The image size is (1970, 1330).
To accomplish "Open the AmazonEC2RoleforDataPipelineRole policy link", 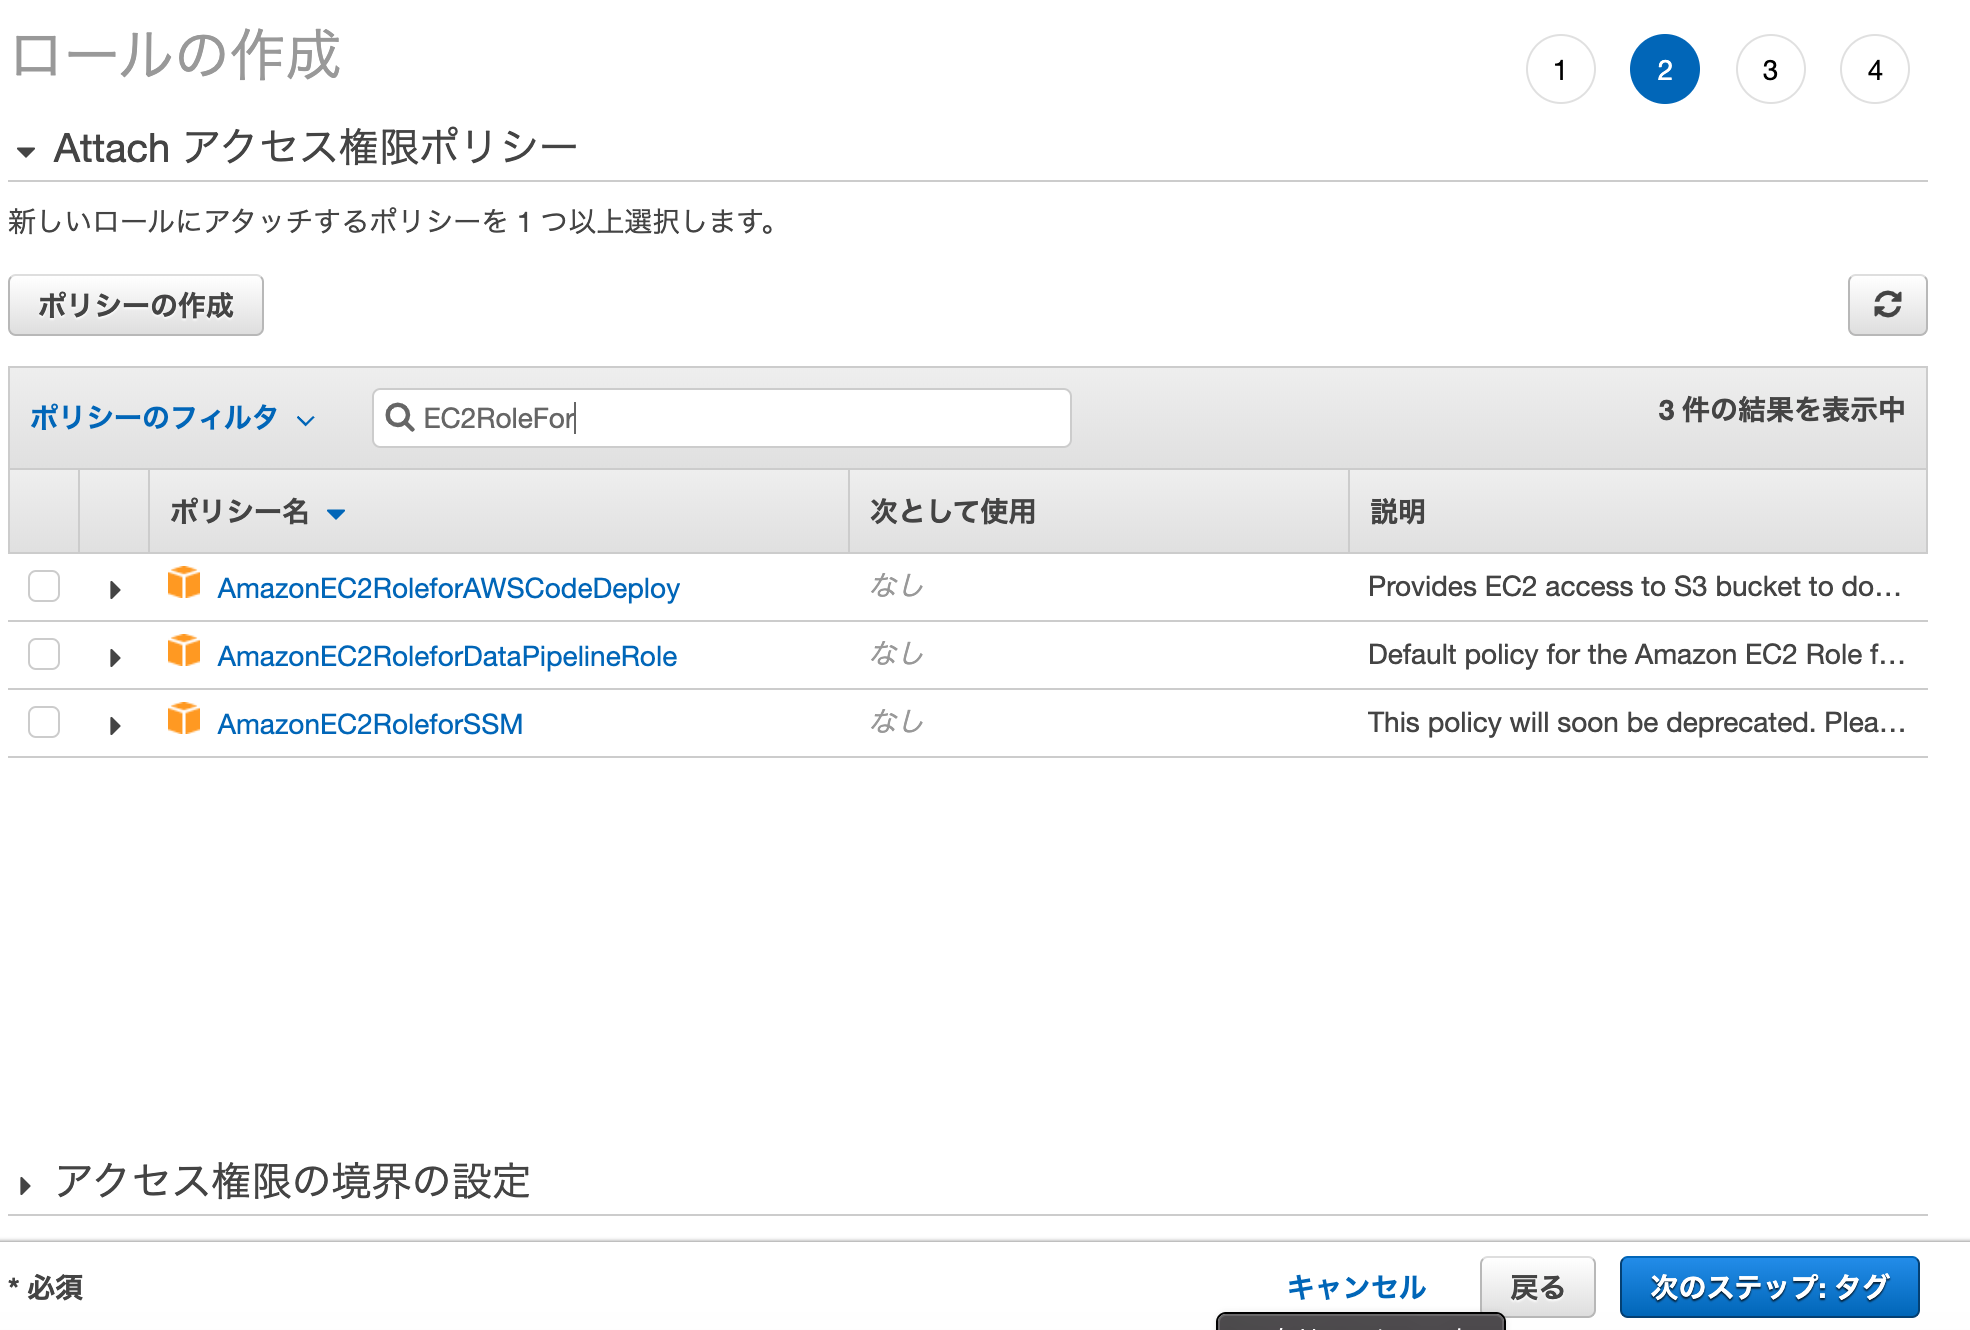I will (x=447, y=656).
